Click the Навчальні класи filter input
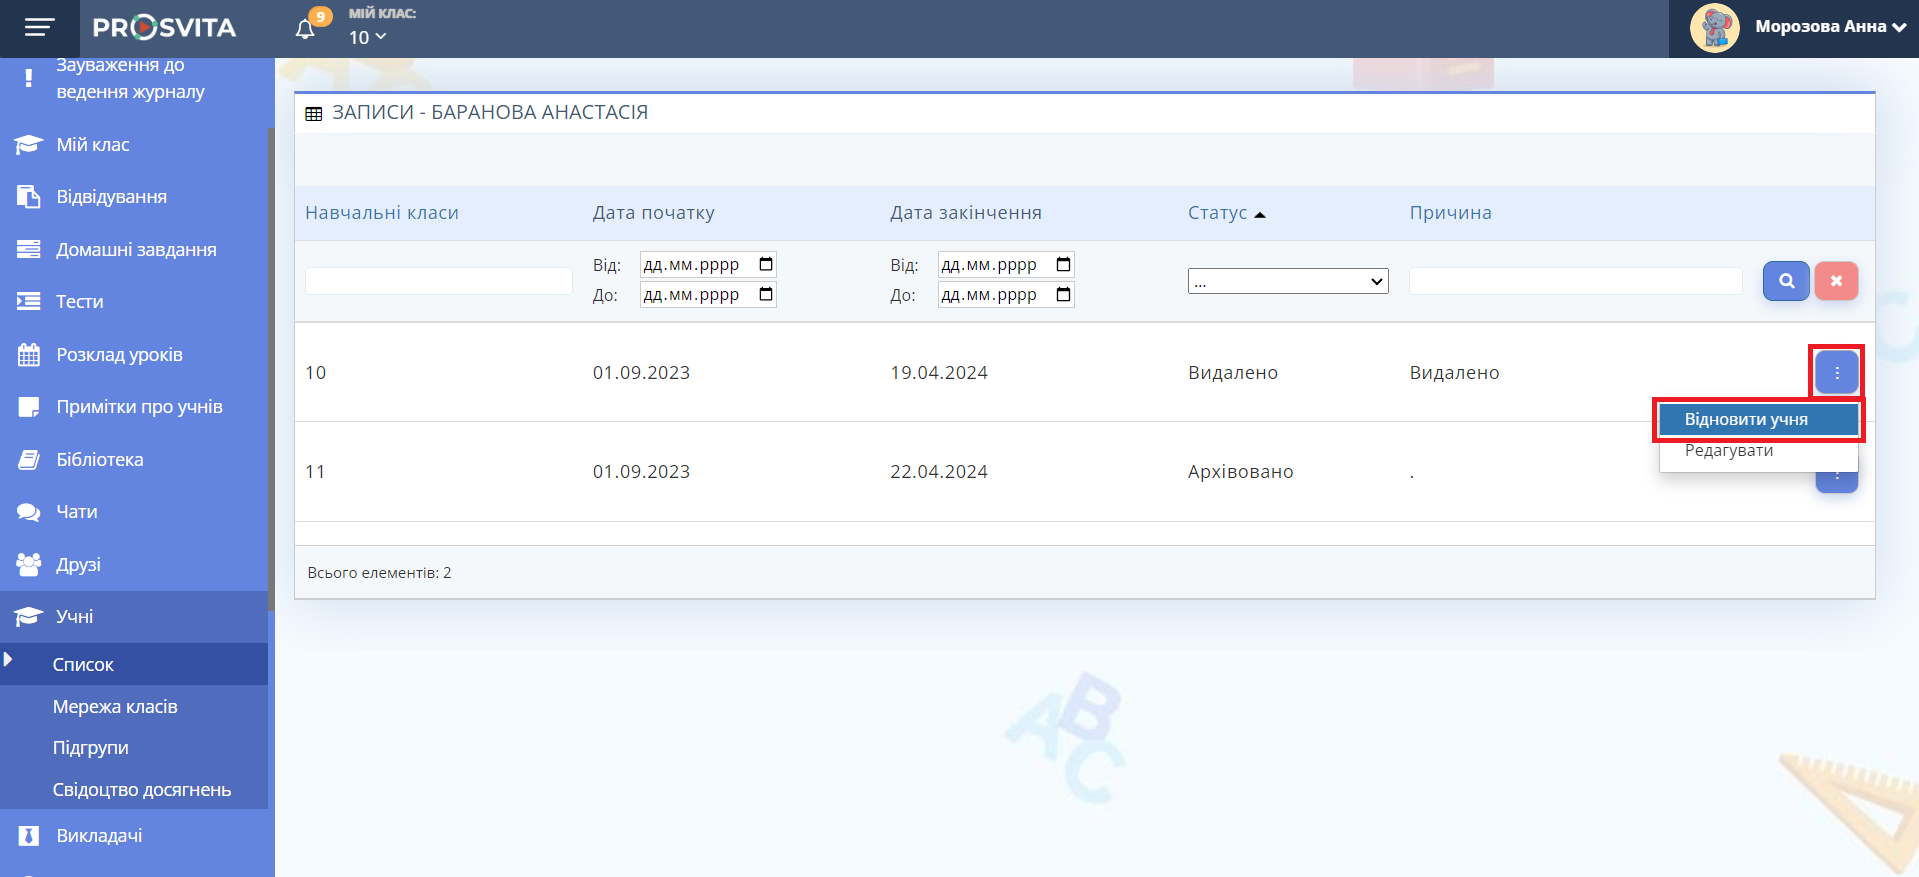1919x877 pixels. (438, 281)
